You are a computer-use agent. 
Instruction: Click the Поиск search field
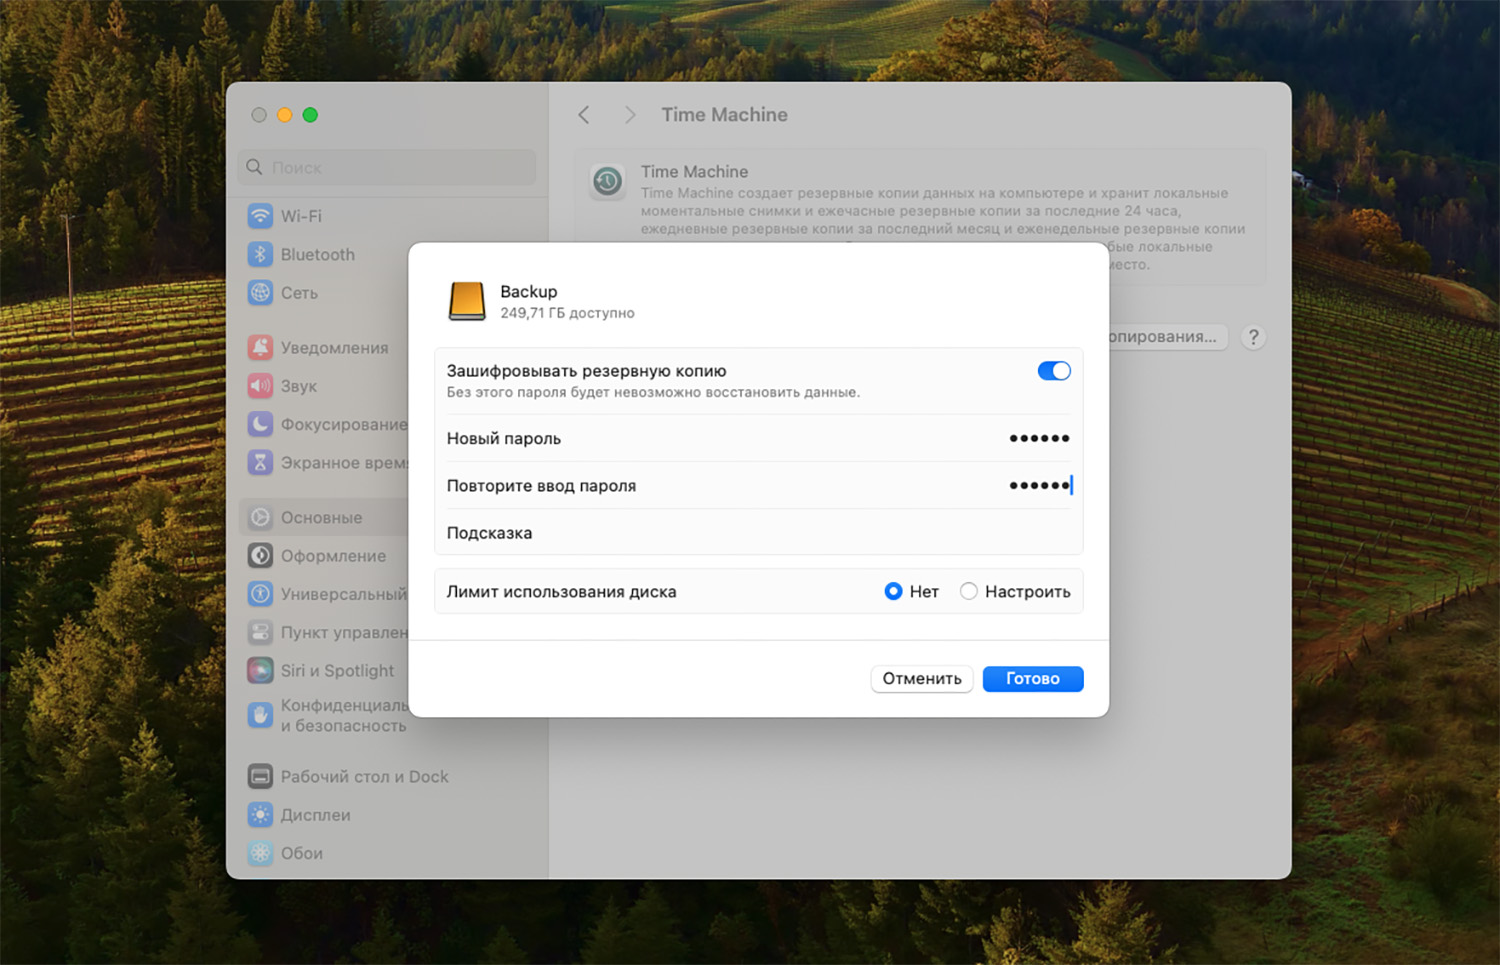387,167
